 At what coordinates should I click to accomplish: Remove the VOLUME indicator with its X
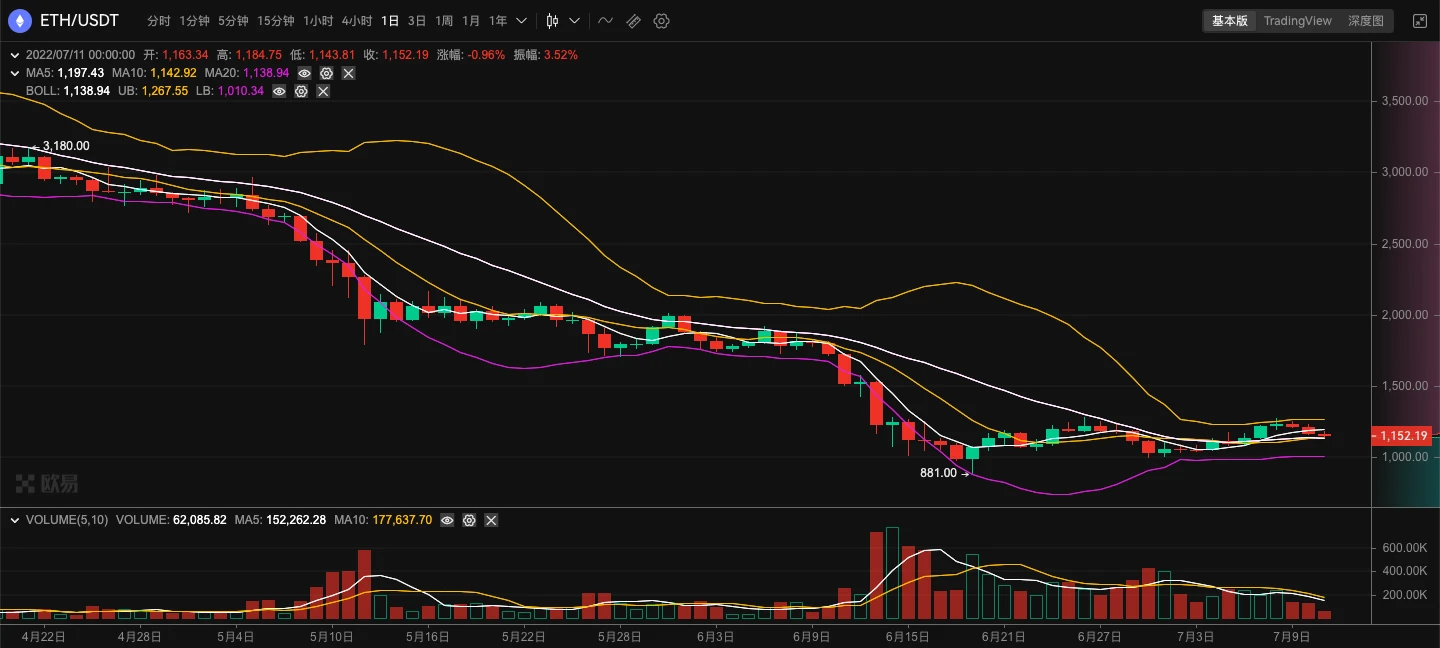click(490, 520)
